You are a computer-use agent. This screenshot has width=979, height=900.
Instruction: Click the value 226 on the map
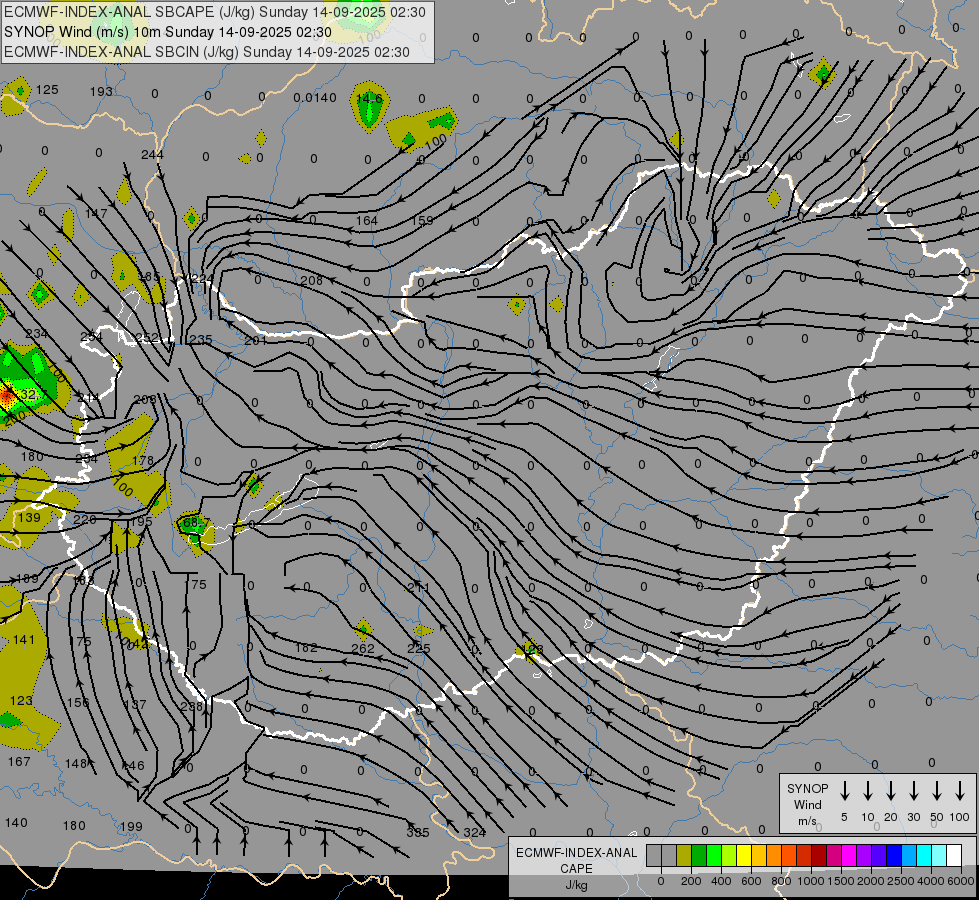tap(85, 520)
